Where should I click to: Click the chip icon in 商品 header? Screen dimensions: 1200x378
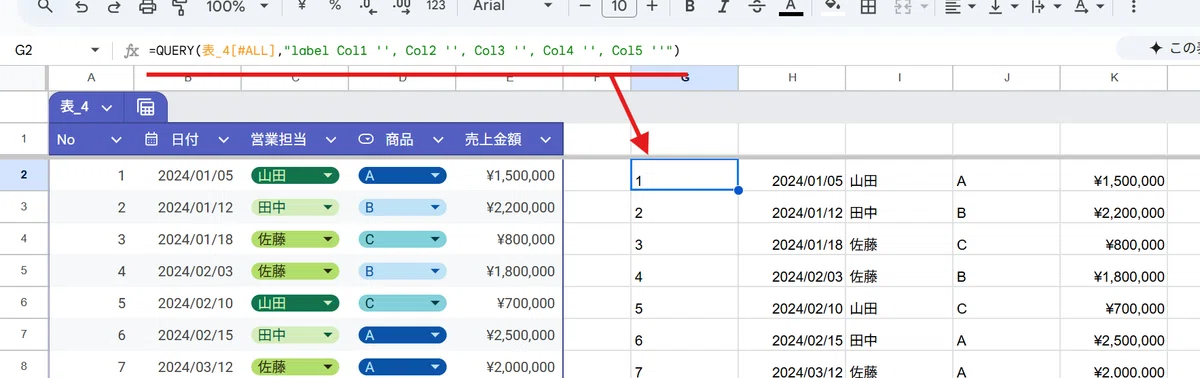(x=366, y=140)
